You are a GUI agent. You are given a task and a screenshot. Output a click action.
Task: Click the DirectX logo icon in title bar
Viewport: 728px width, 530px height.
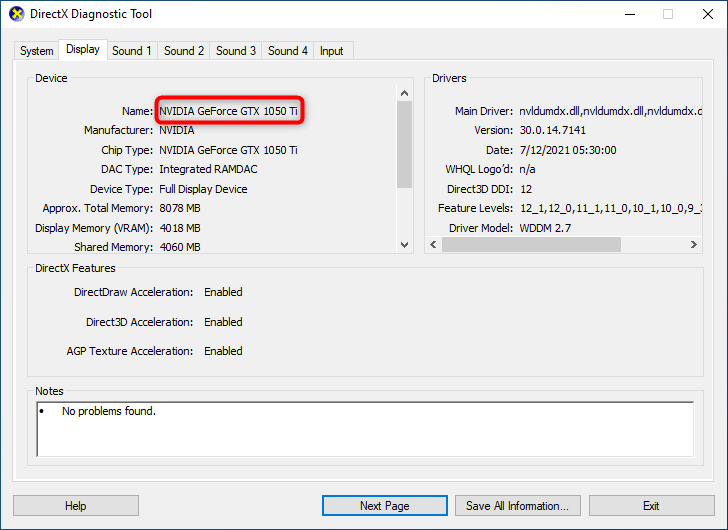tap(17, 14)
